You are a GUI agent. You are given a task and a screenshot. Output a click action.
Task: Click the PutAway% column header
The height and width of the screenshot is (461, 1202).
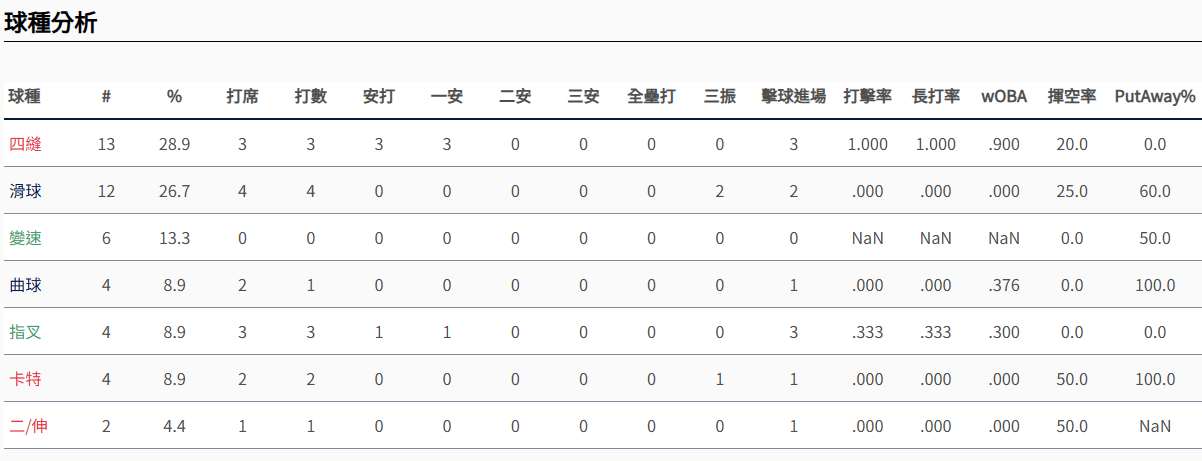[x=1154, y=97]
